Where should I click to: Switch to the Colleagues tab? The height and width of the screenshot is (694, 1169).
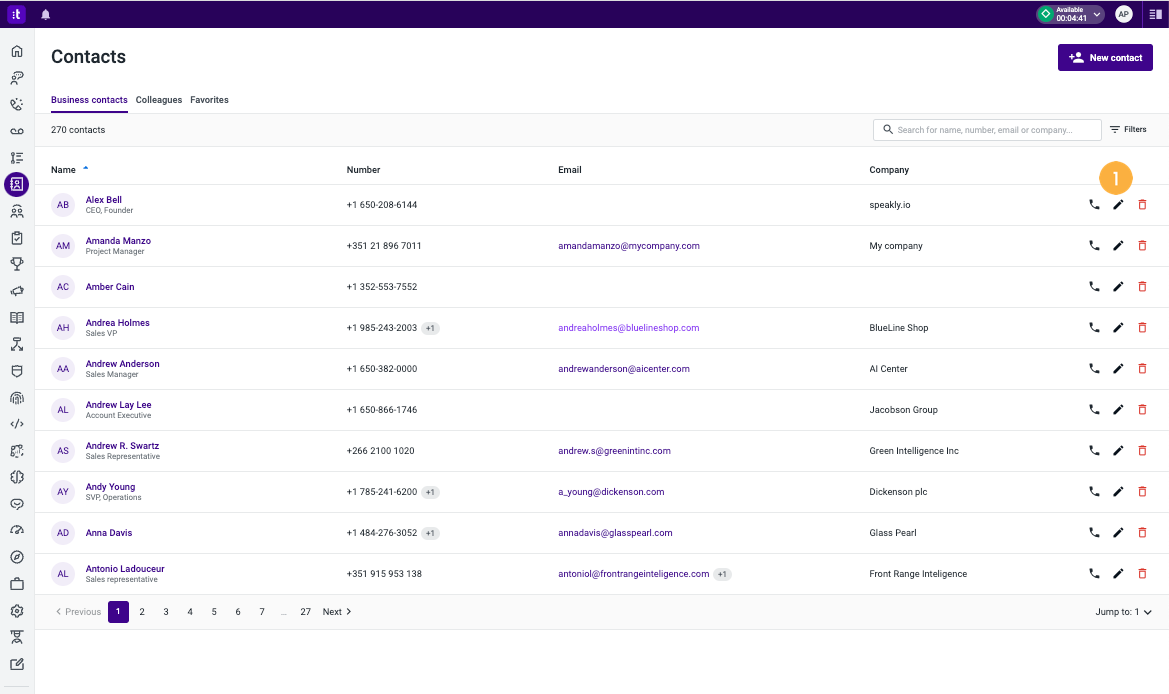(158, 100)
